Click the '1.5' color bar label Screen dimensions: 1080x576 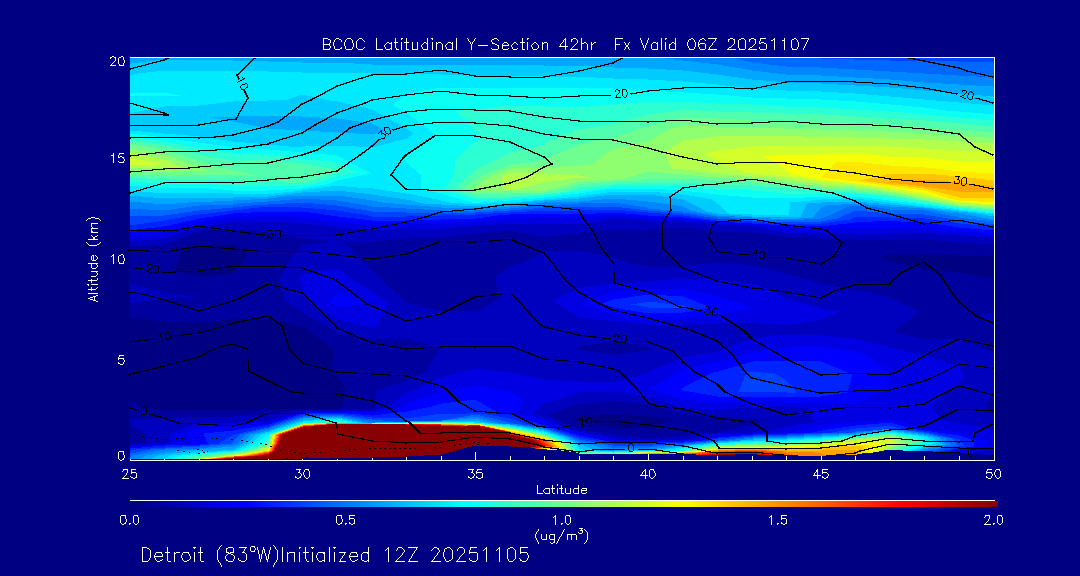(x=777, y=520)
